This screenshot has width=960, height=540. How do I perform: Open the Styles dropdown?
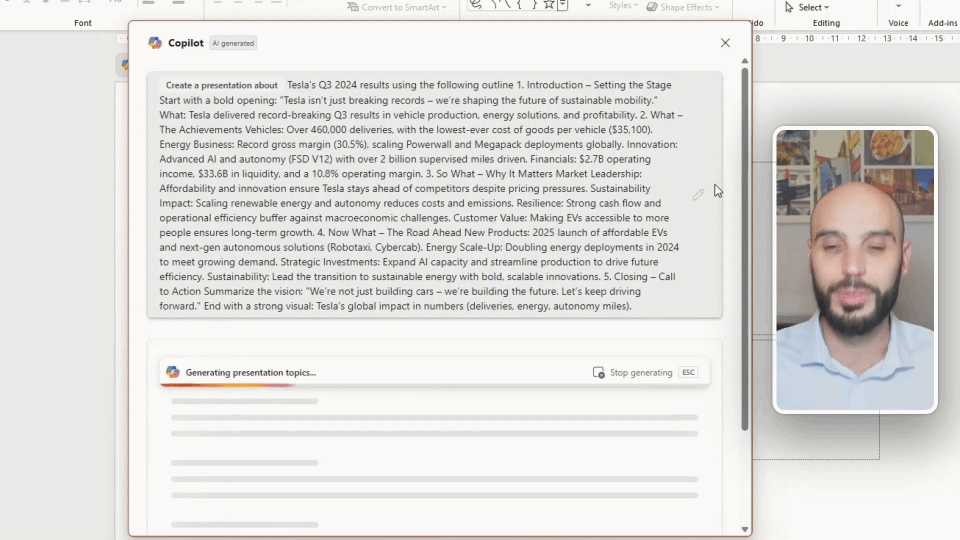(623, 6)
